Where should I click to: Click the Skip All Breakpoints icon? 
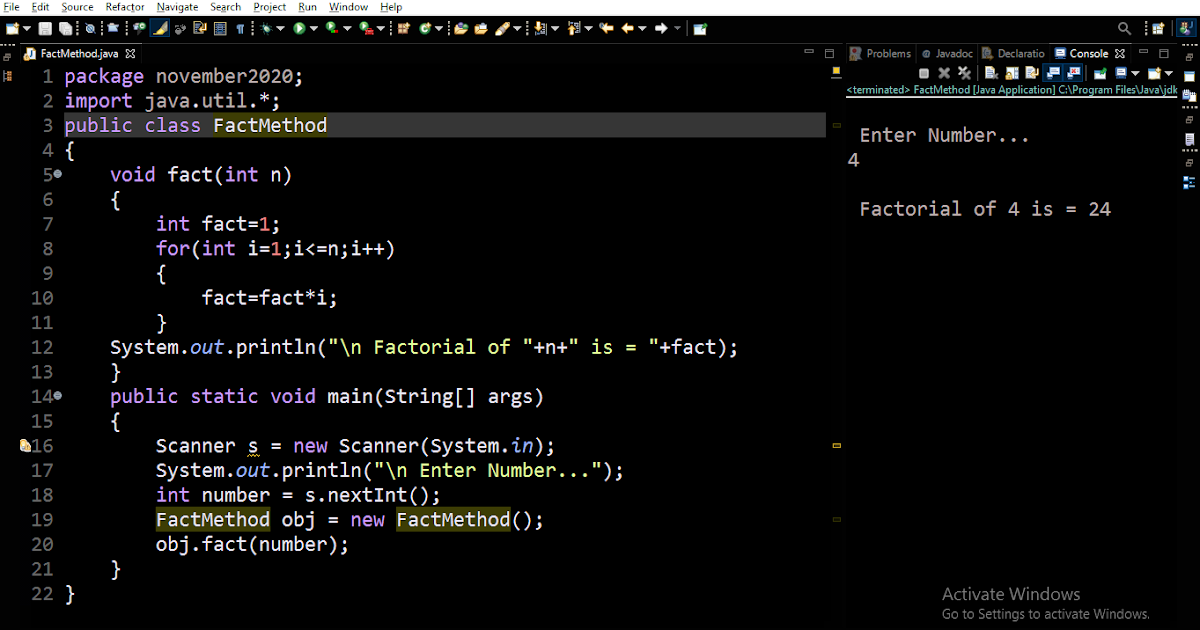pos(91,28)
